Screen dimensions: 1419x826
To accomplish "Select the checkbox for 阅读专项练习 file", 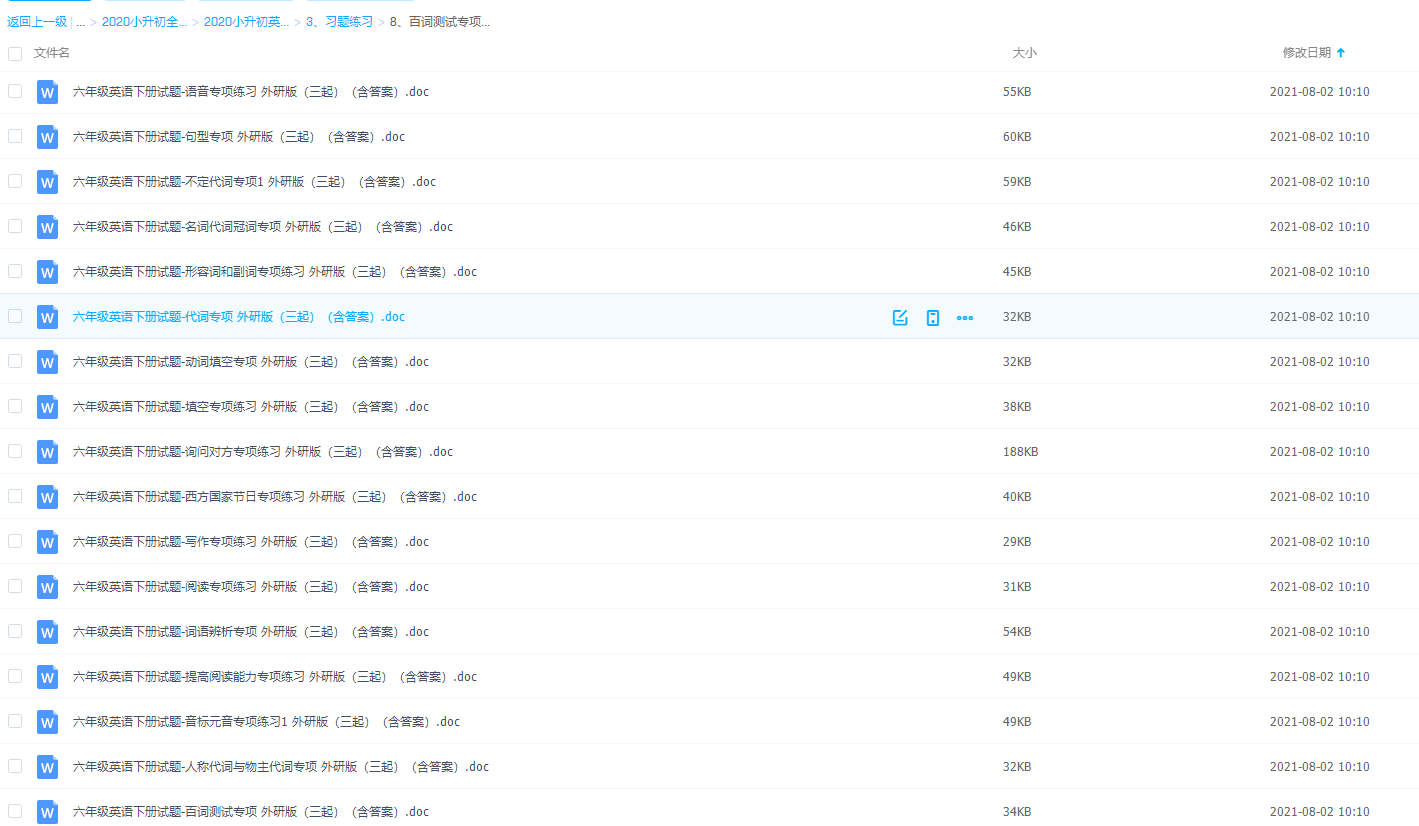I will tap(15, 586).
